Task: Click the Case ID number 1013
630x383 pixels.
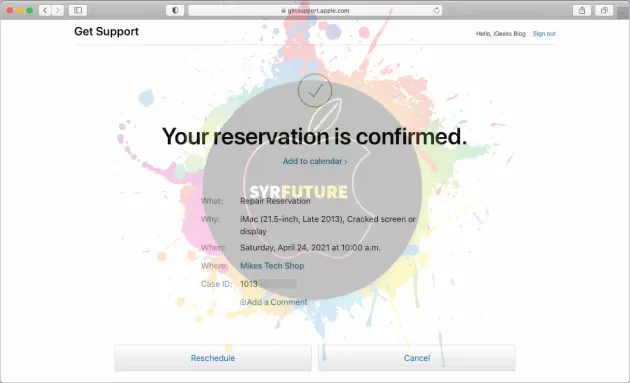Action: pos(249,284)
